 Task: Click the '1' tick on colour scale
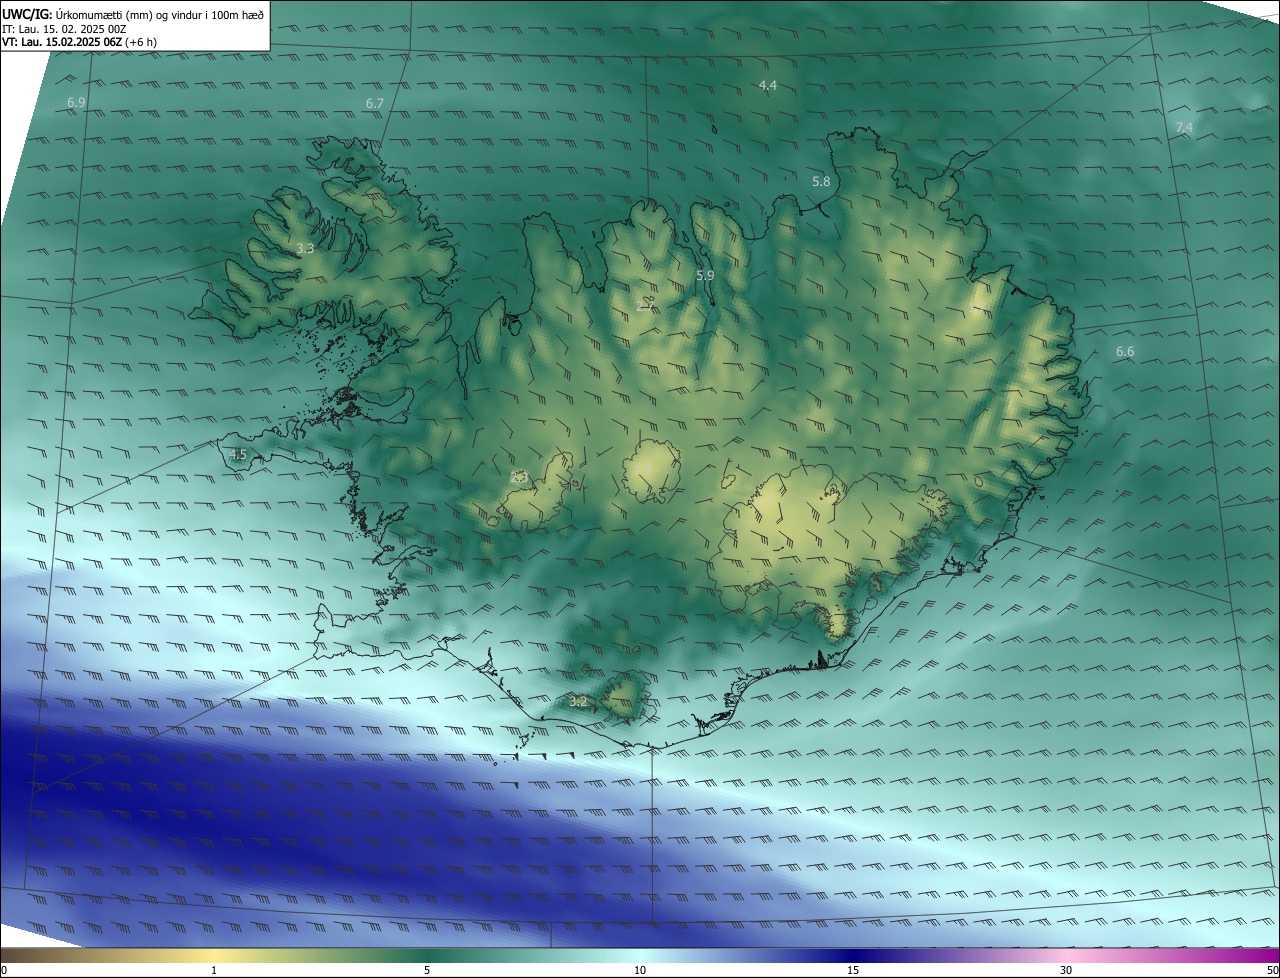click(x=214, y=970)
